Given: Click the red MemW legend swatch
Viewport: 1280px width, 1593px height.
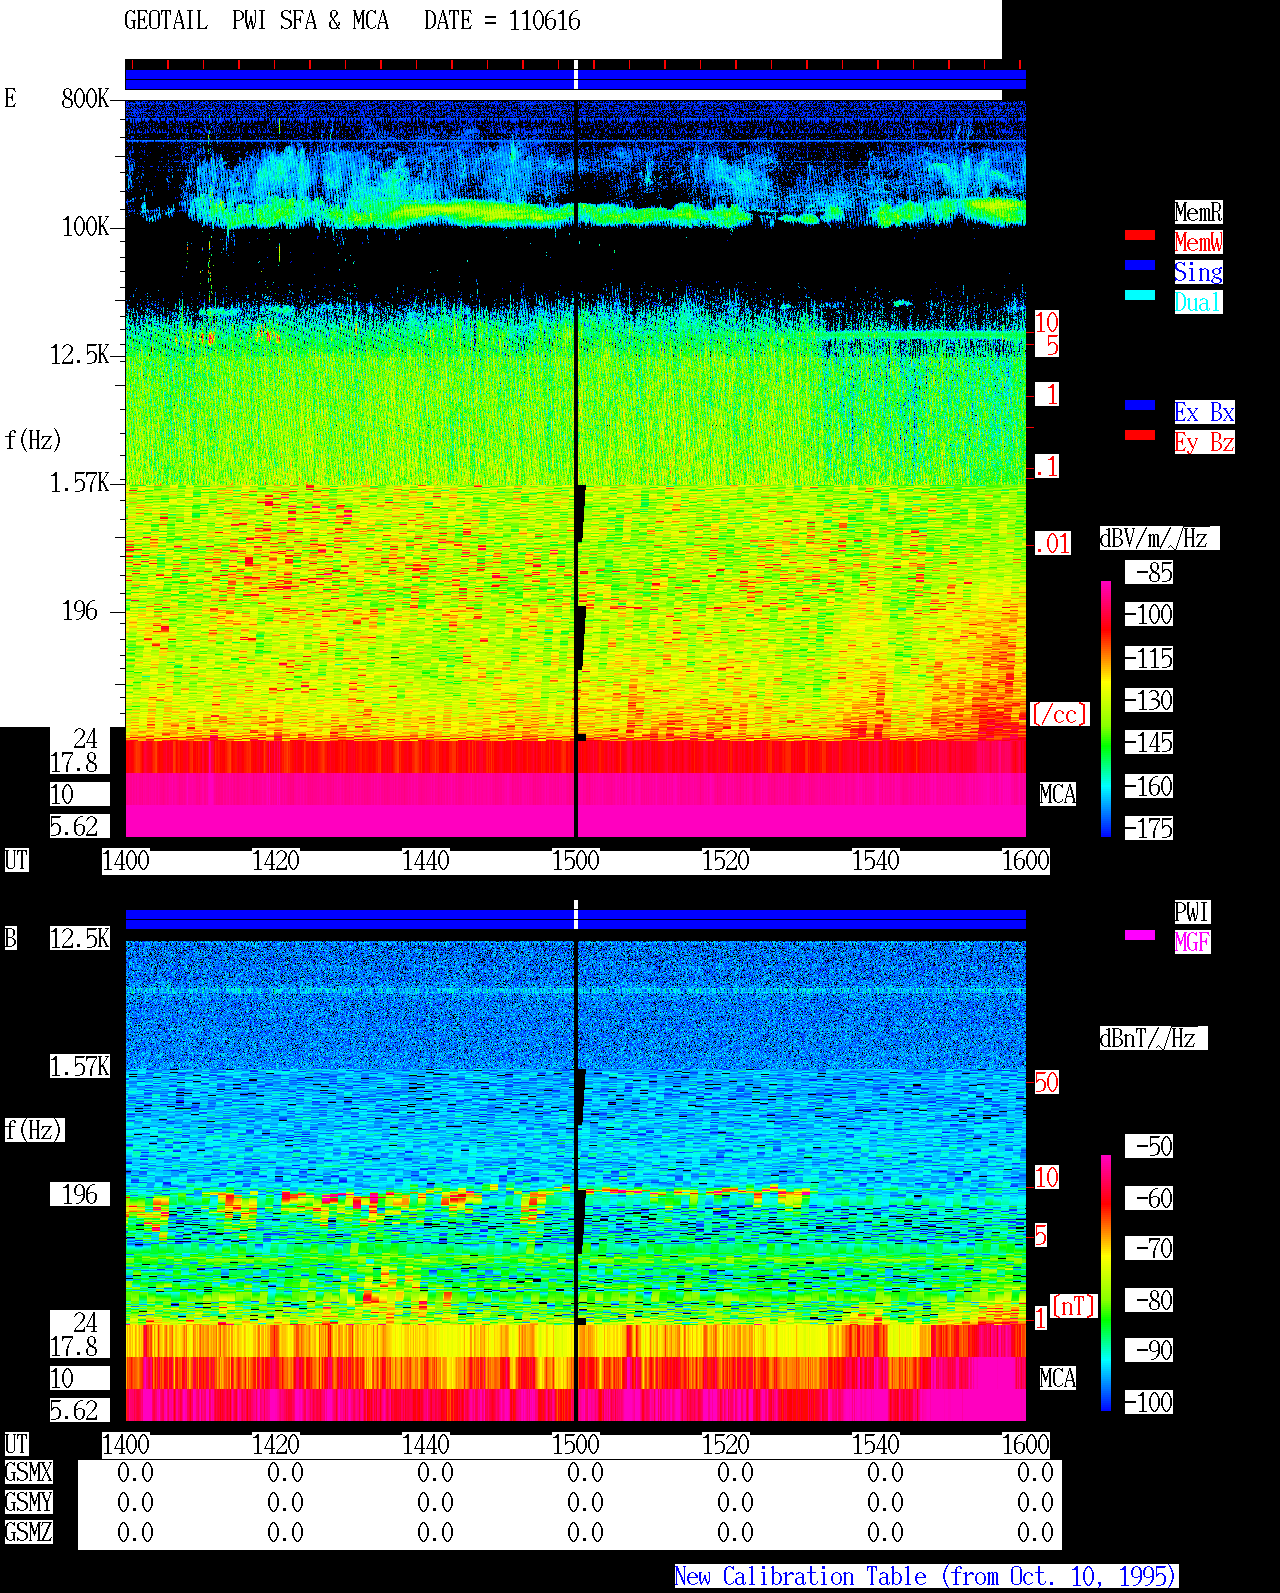Looking at the screenshot, I should (x=1140, y=235).
